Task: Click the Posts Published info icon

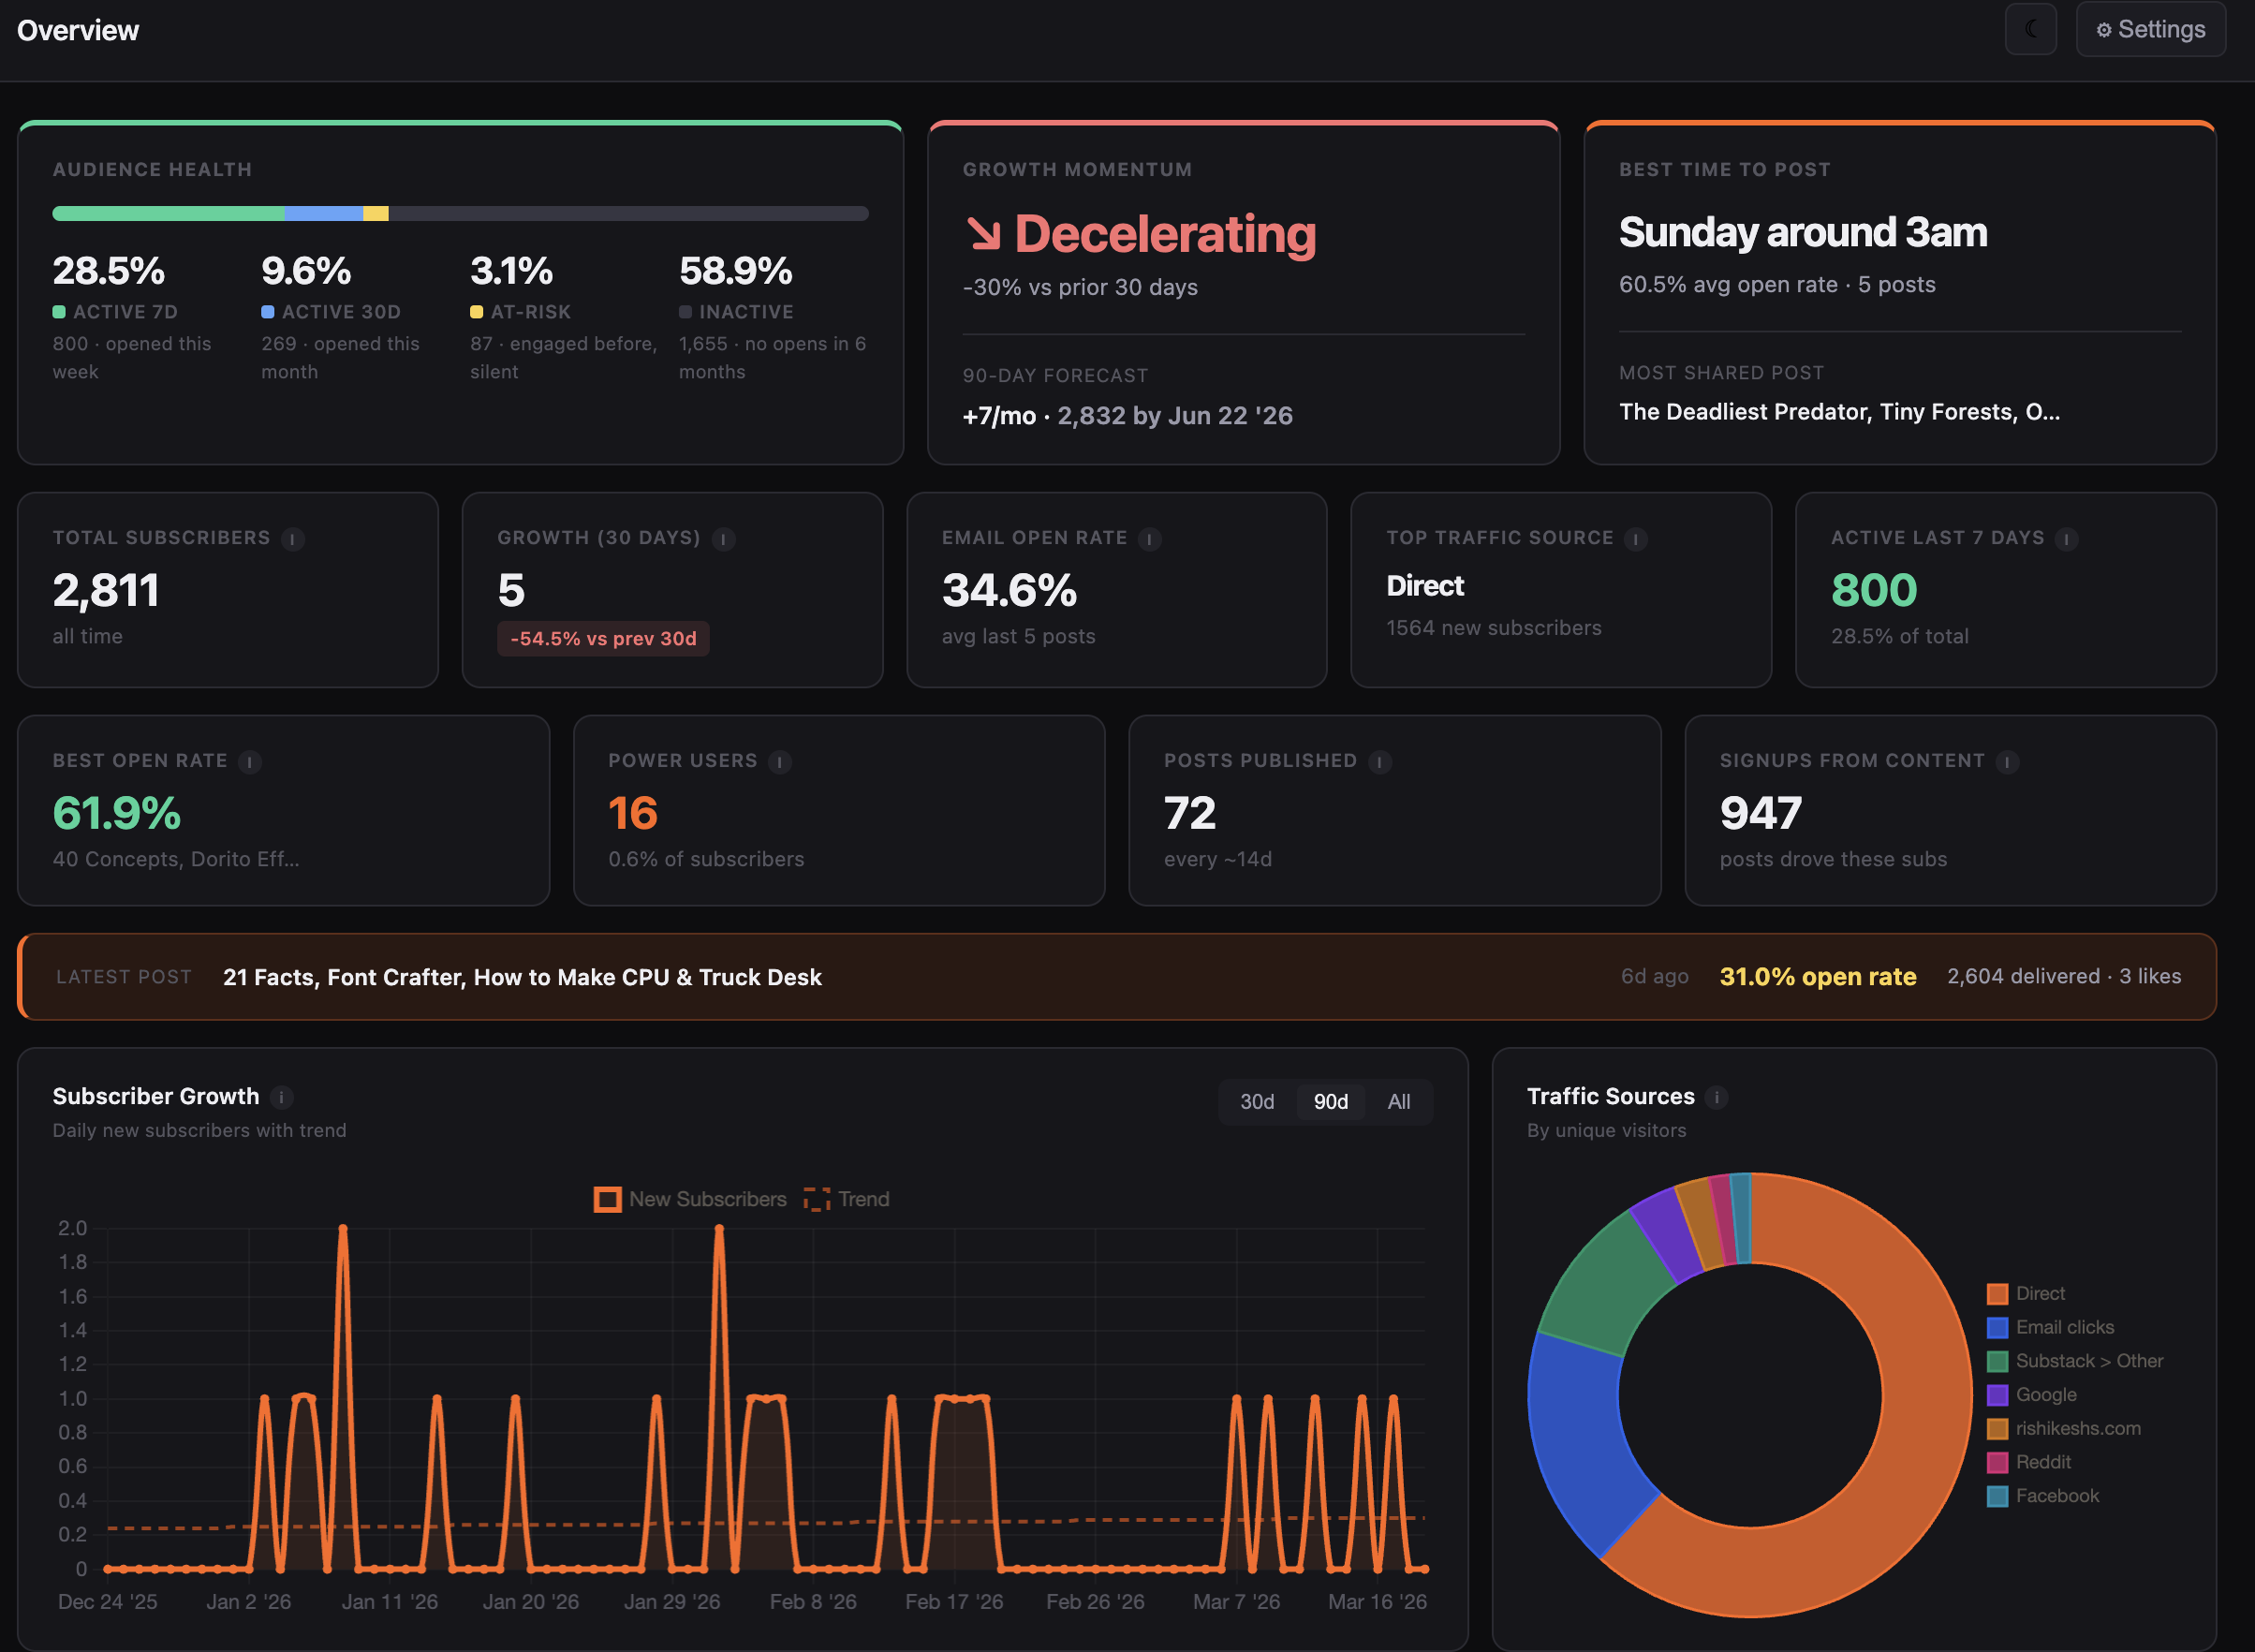Action: [1380, 761]
